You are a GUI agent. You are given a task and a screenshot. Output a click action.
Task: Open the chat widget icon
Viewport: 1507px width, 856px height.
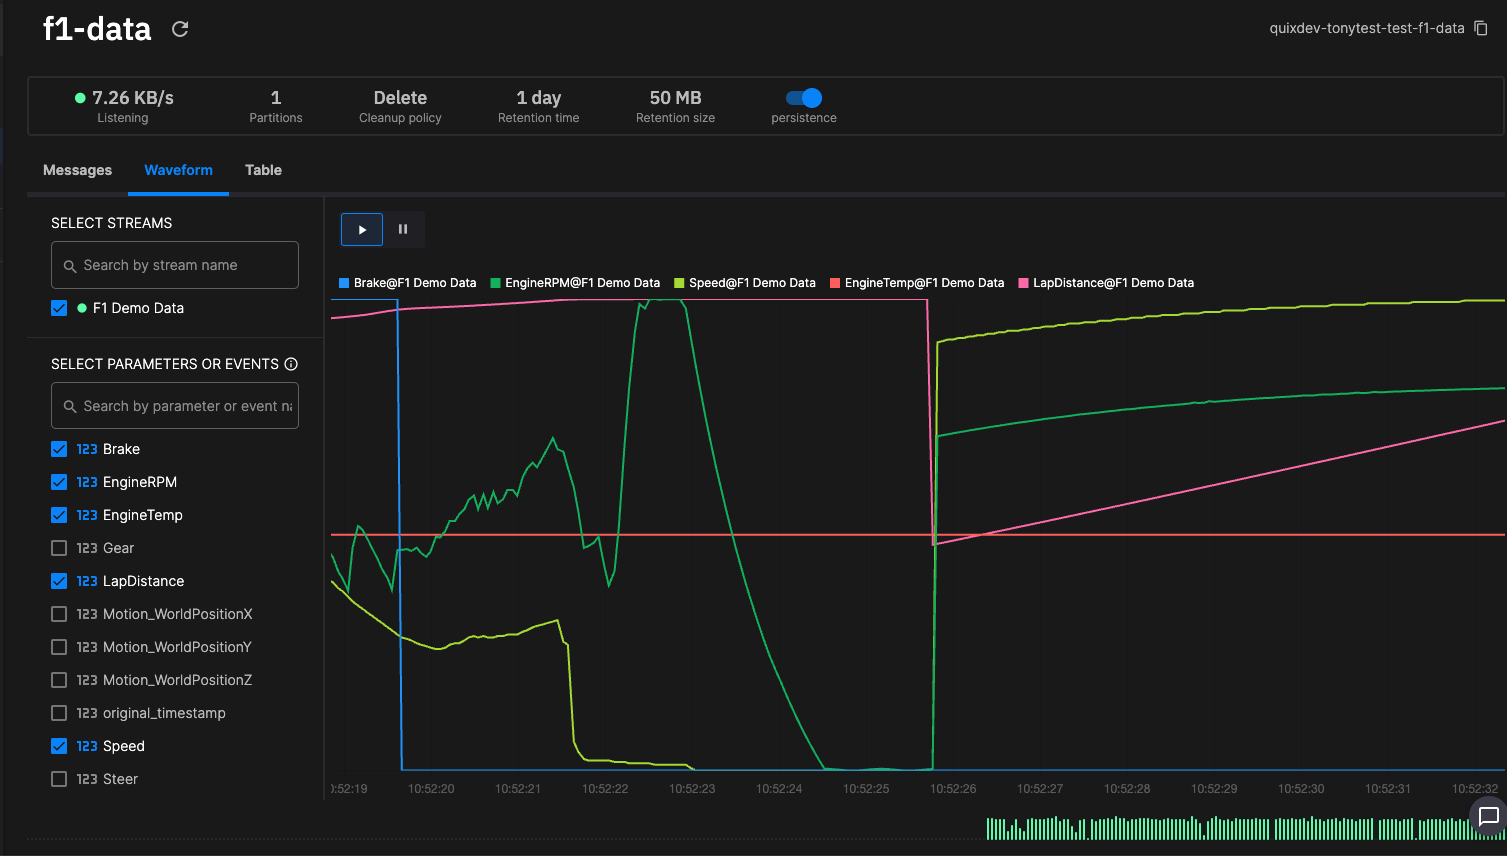(x=1488, y=816)
